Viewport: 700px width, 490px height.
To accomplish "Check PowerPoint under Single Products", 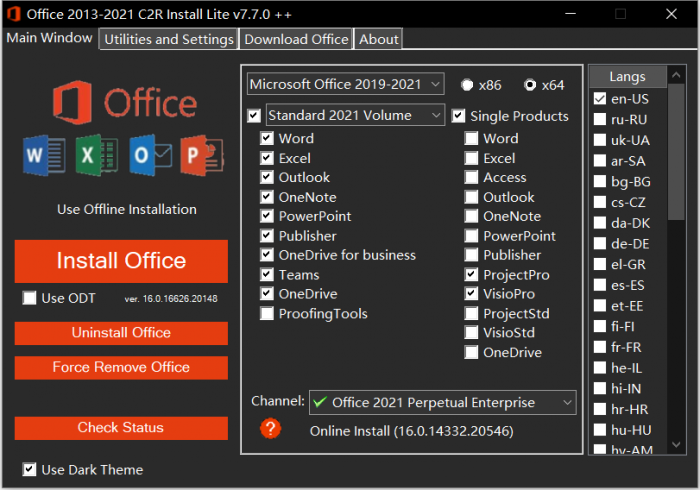I will (x=471, y=236).
